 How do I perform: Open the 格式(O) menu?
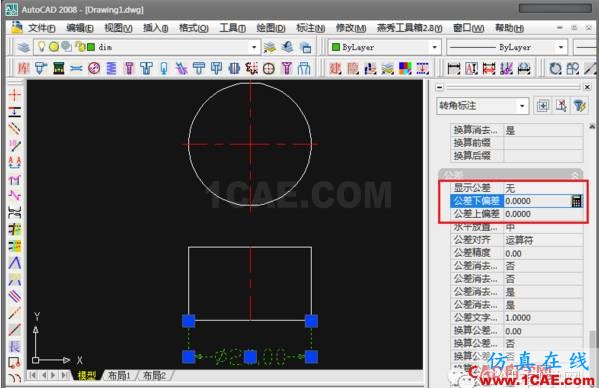tap(194, 28)
